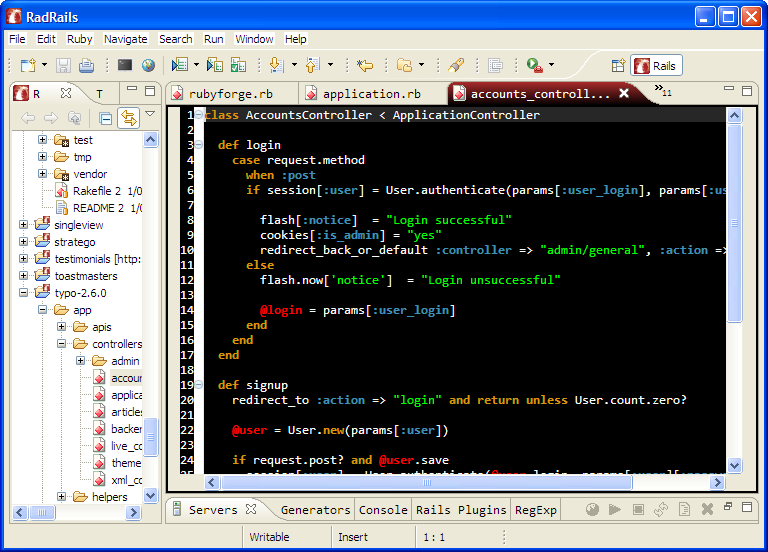768x552 pixels.
Task: Click the black console toolbar icon
Action: pos(125,66)
